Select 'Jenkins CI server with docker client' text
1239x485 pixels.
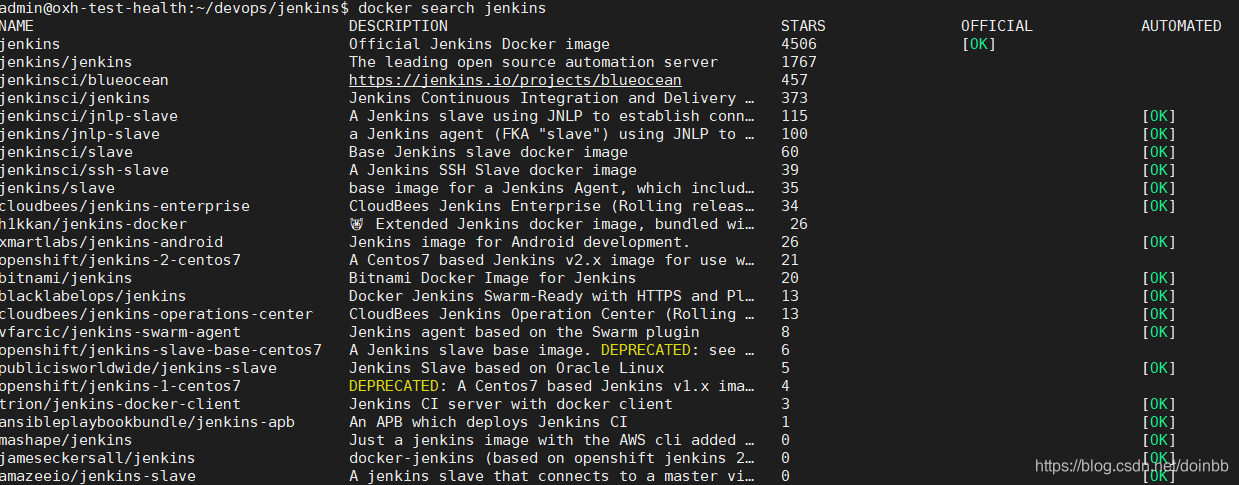(x=511, y=404)
